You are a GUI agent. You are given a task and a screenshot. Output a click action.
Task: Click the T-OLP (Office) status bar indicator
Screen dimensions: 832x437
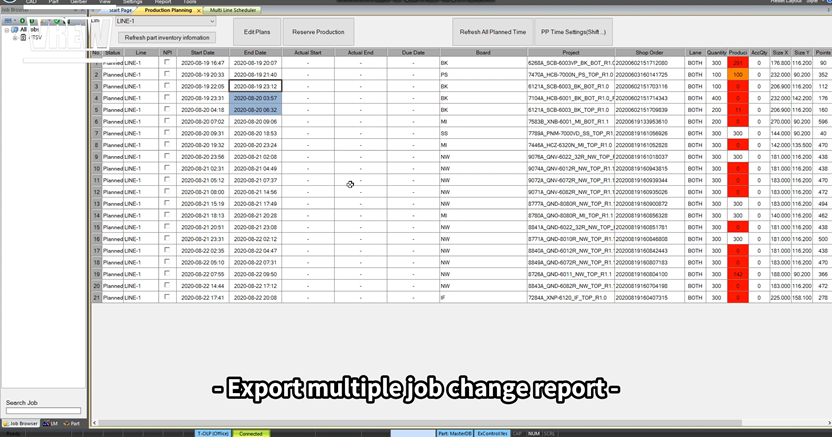tap(213, 433)
